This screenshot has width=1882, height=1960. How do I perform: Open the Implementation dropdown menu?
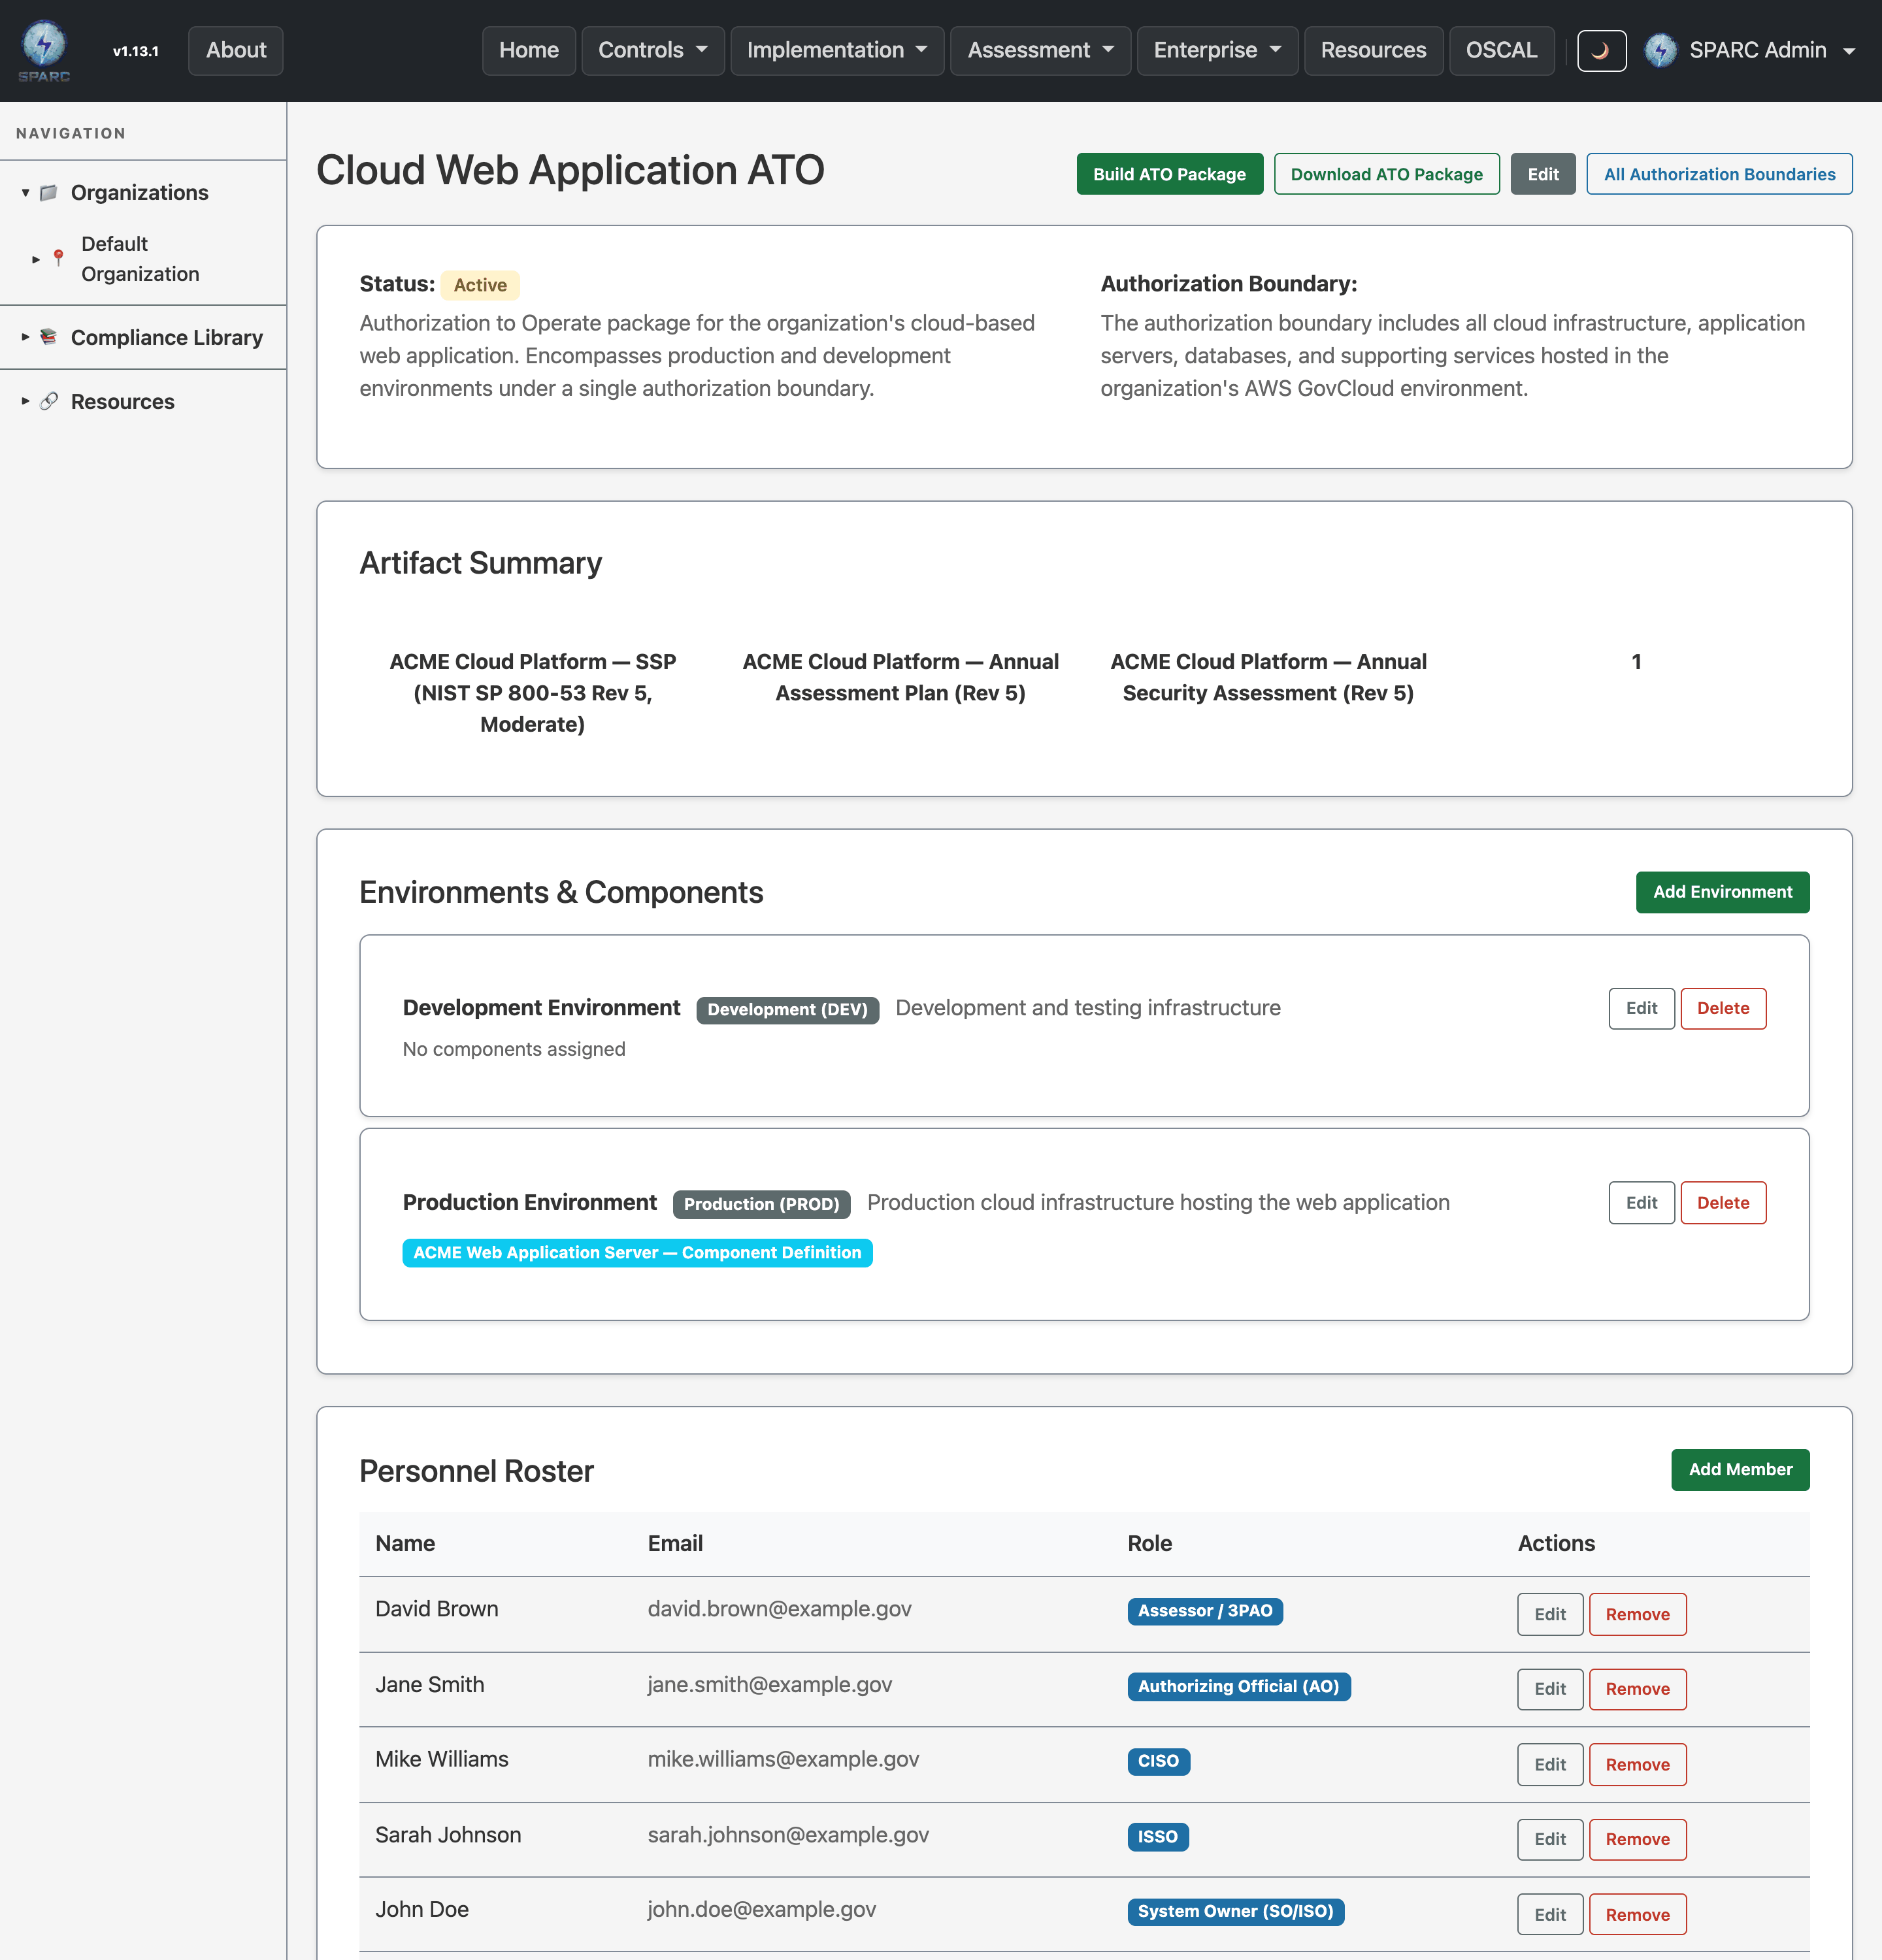click(837, 50)
